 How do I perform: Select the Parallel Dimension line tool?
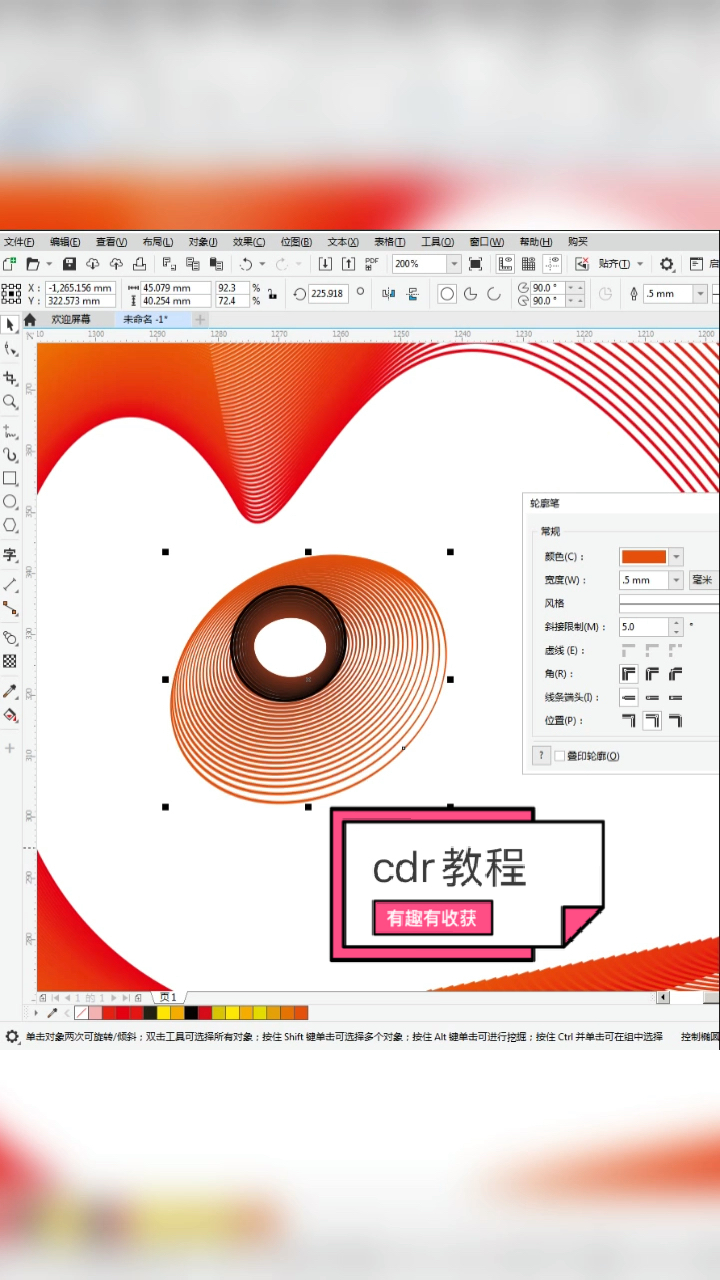point(10,584)
